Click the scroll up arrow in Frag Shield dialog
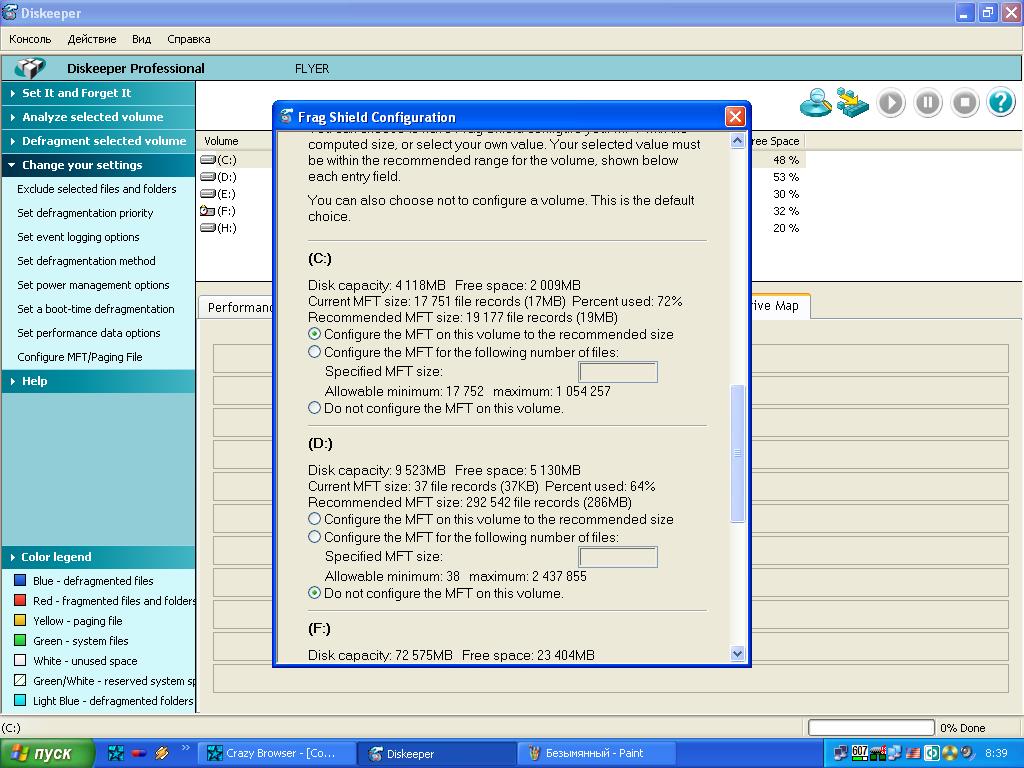The image size is (1024, 768). [x=737, y=140]
